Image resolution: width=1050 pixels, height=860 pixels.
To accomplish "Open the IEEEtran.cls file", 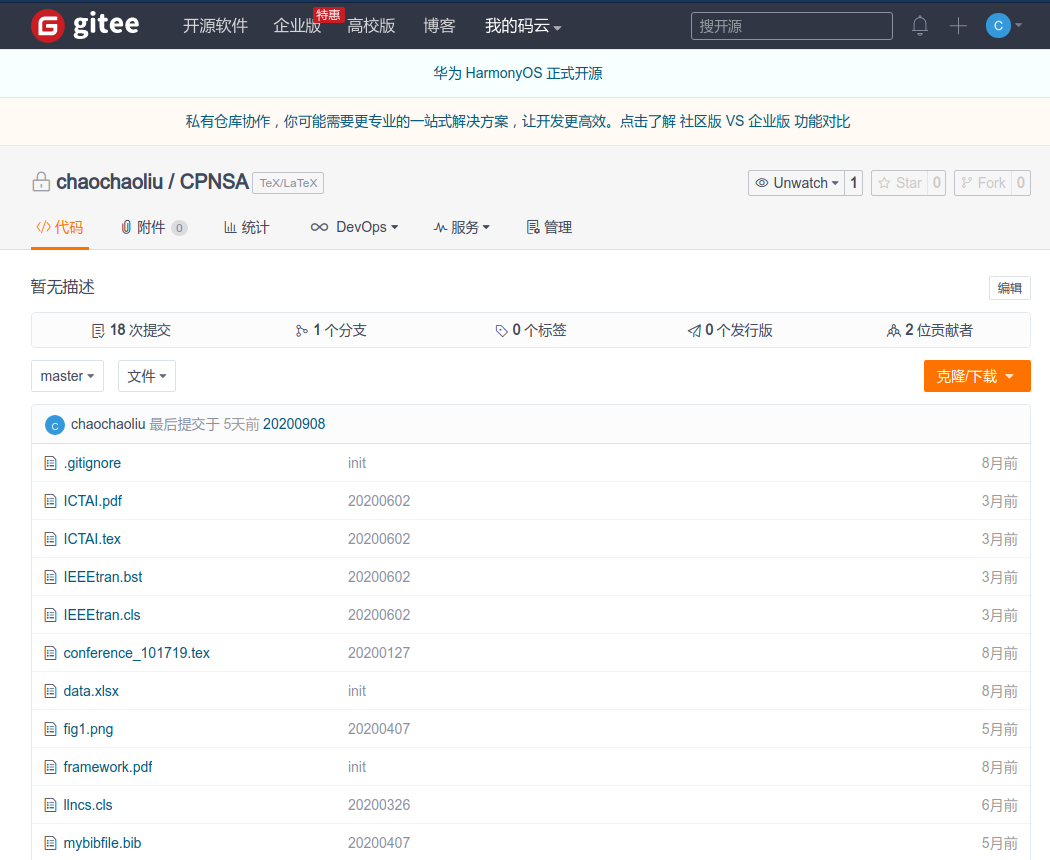I will pyautogui.click(x=102, y=615).
